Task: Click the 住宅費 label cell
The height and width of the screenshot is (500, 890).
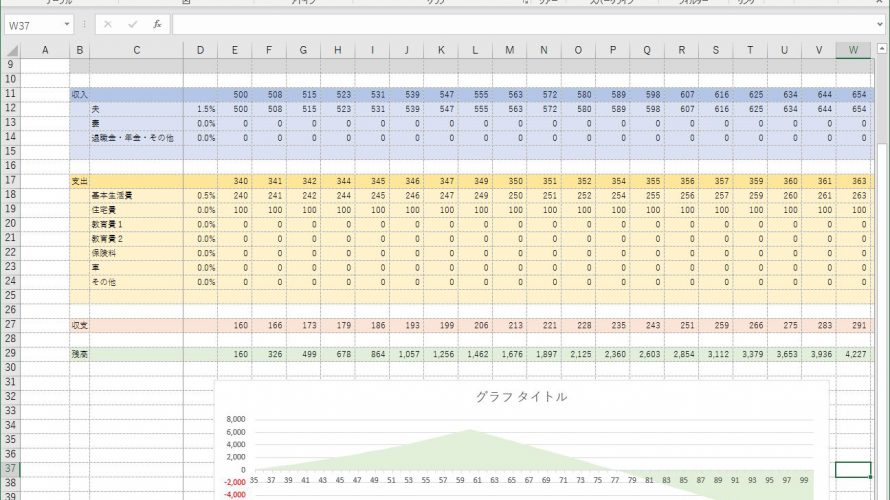Action: [136, 210]
